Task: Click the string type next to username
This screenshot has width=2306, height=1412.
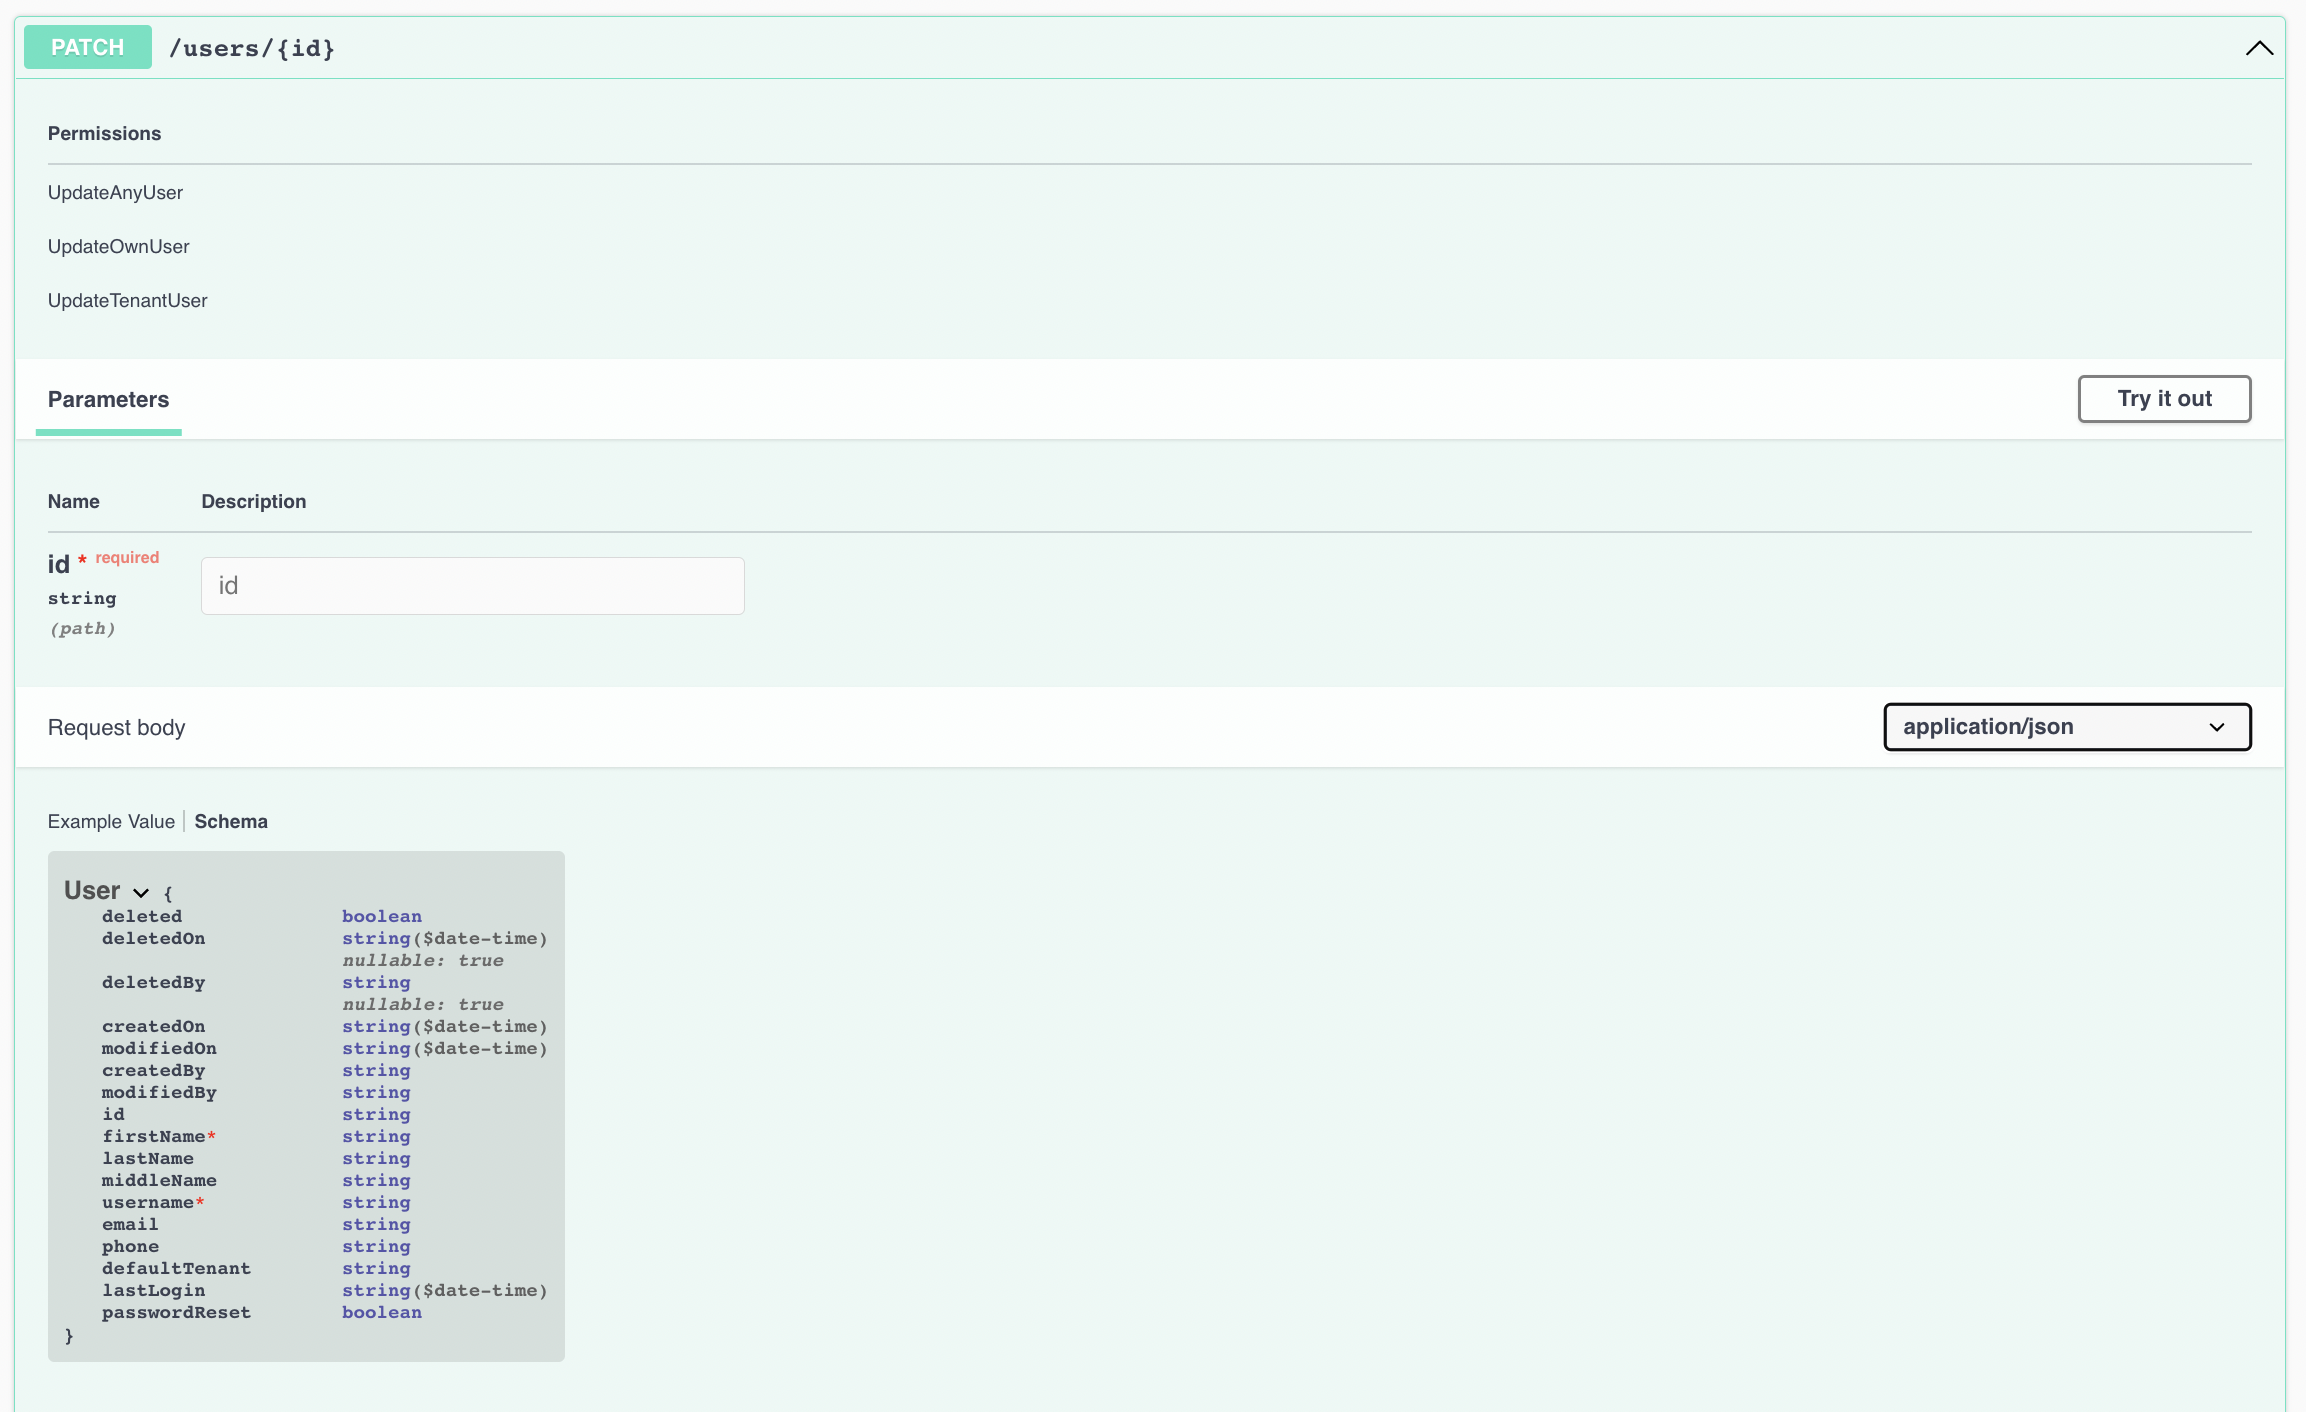Action: point(376,1202)
